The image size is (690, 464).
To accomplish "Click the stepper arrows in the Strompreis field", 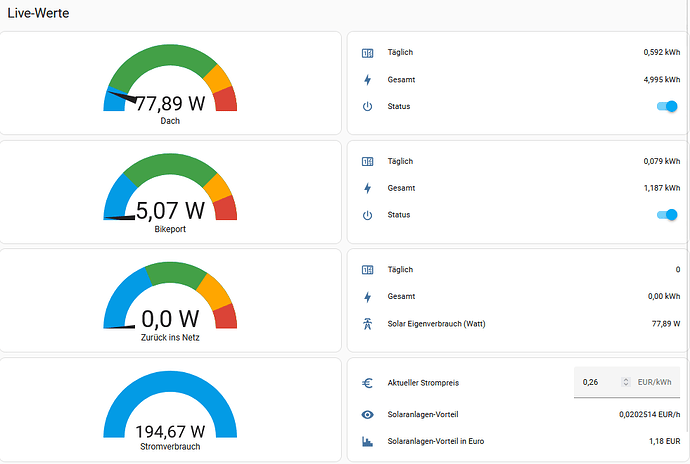I will pos(625,383).
